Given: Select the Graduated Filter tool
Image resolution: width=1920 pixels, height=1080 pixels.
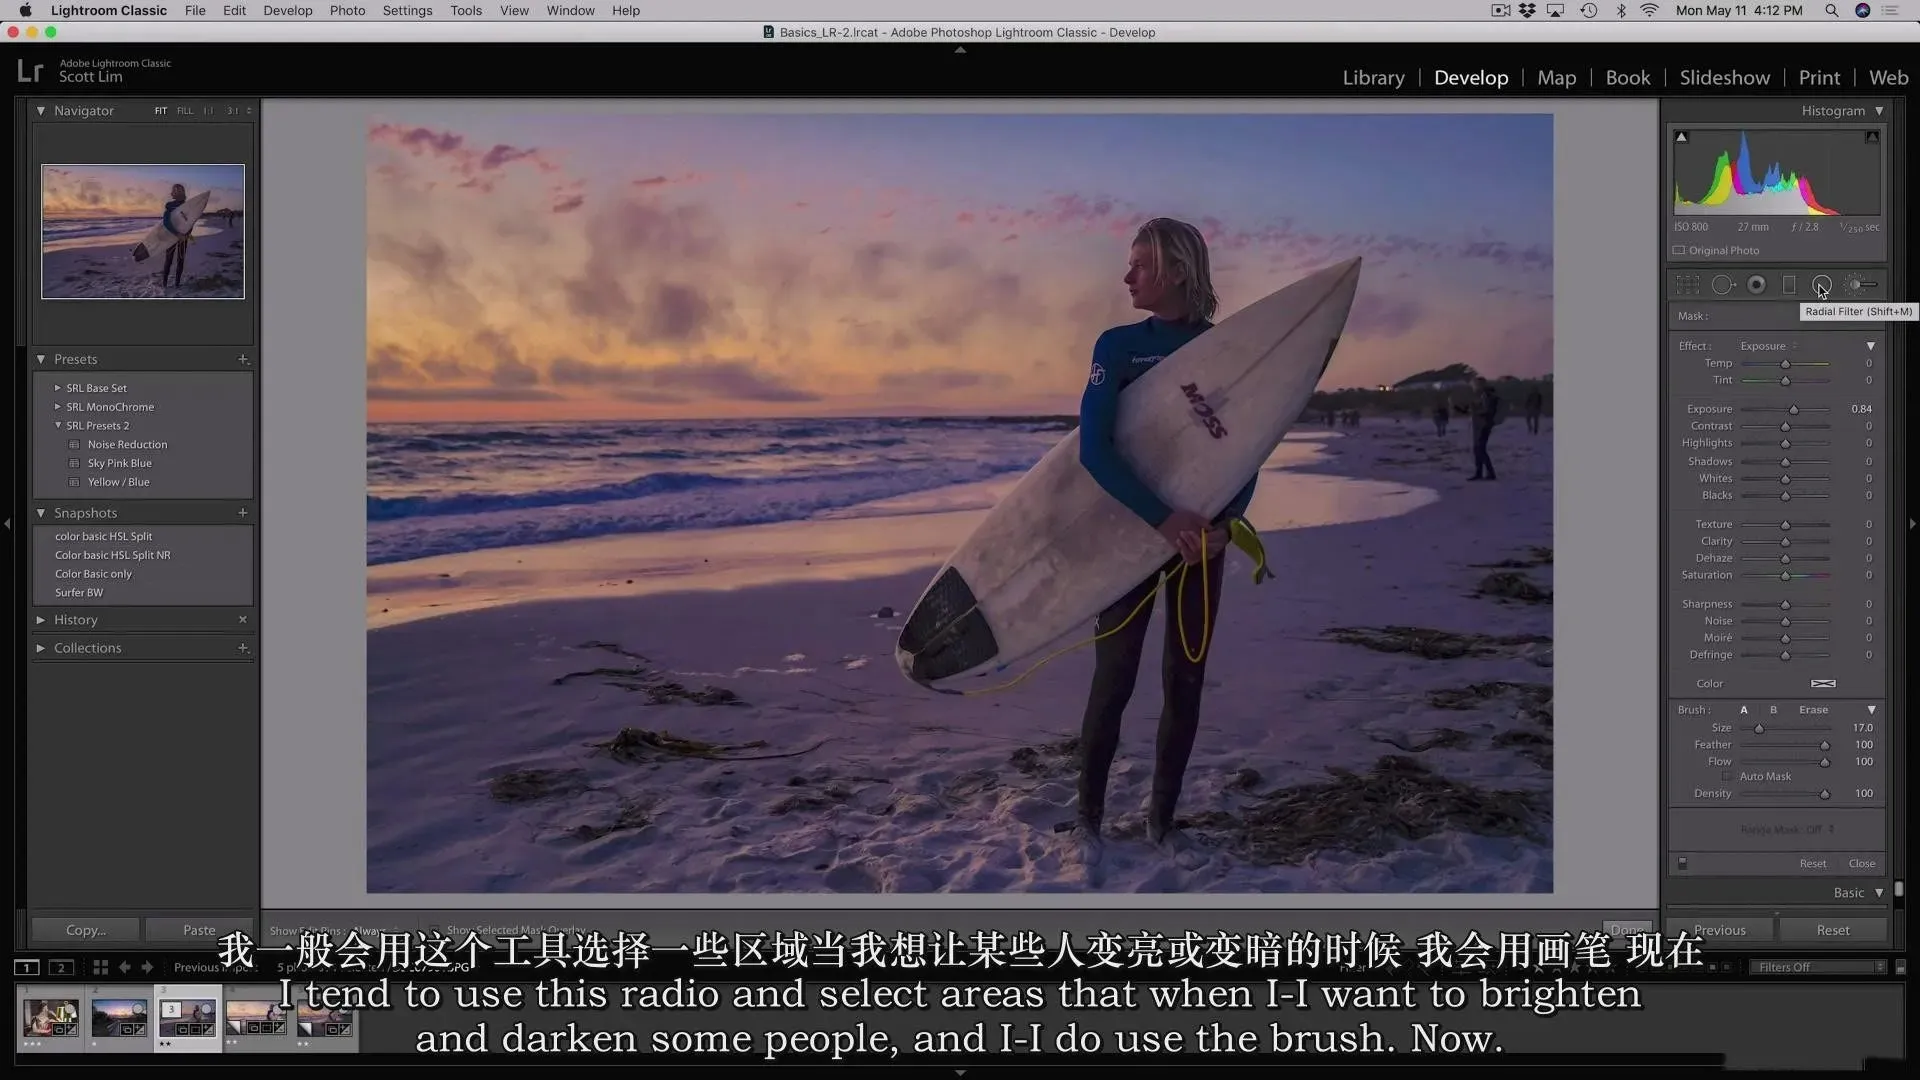Looking at the screenshot, I should coord(1789,285).
